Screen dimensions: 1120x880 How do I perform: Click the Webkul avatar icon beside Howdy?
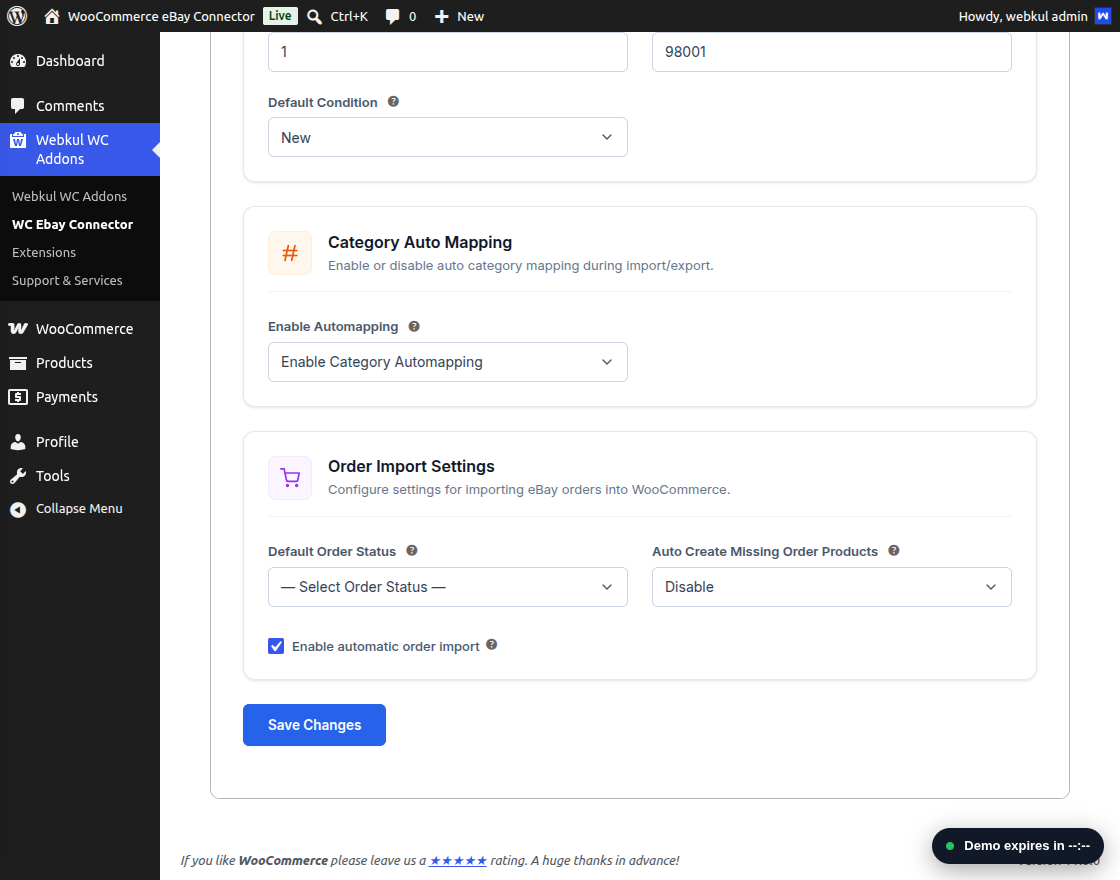pyautogui.click(x=1103, y=16)
